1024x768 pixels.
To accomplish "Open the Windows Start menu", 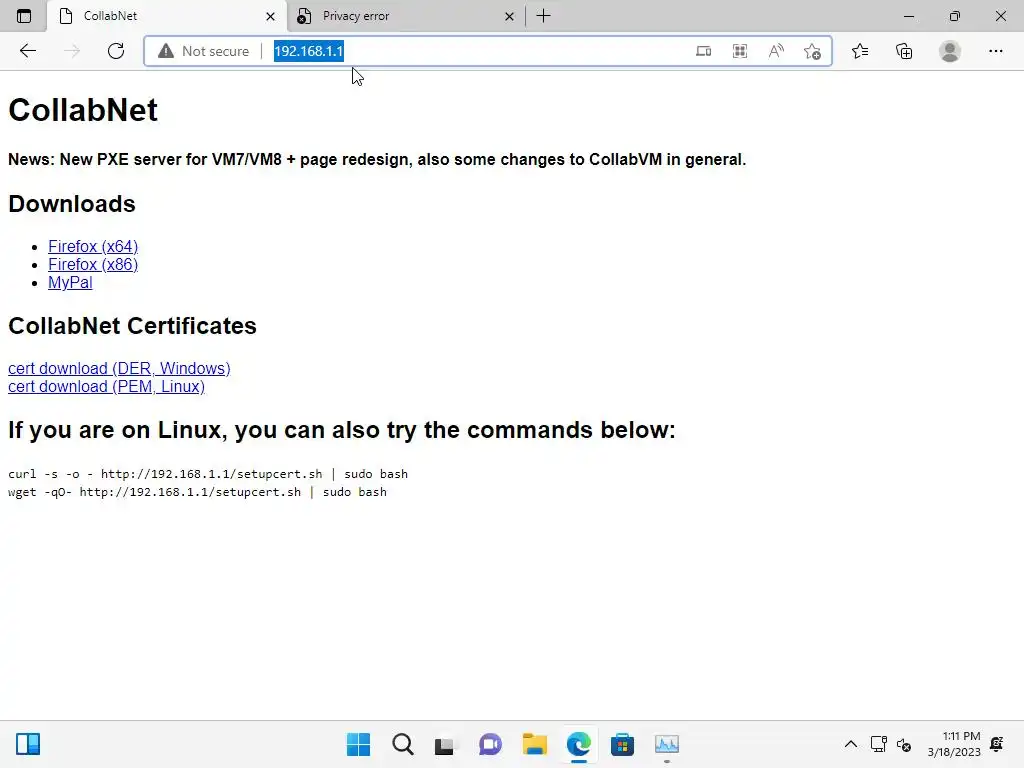I will [358, 744].
